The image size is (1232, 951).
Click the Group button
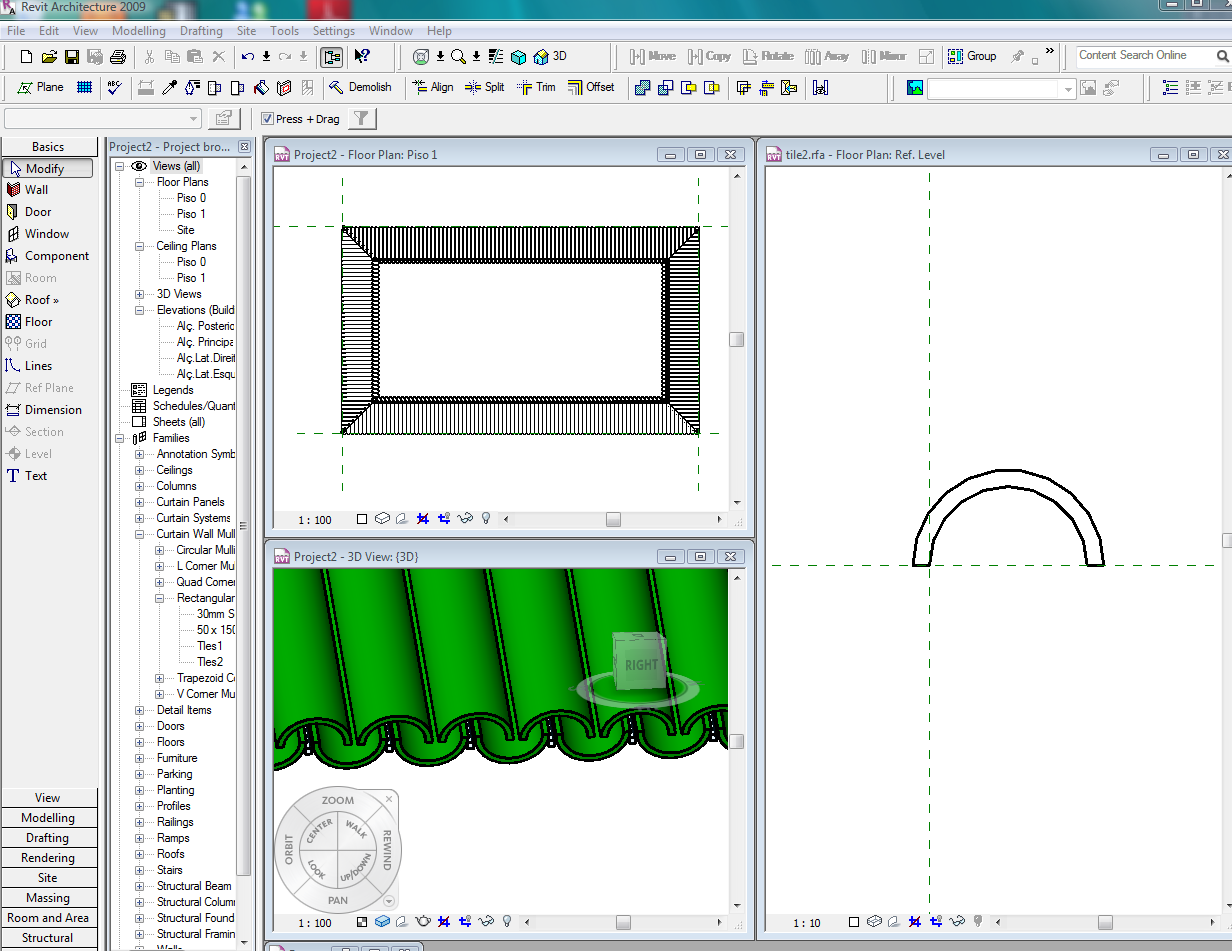[x=972, y=56]
